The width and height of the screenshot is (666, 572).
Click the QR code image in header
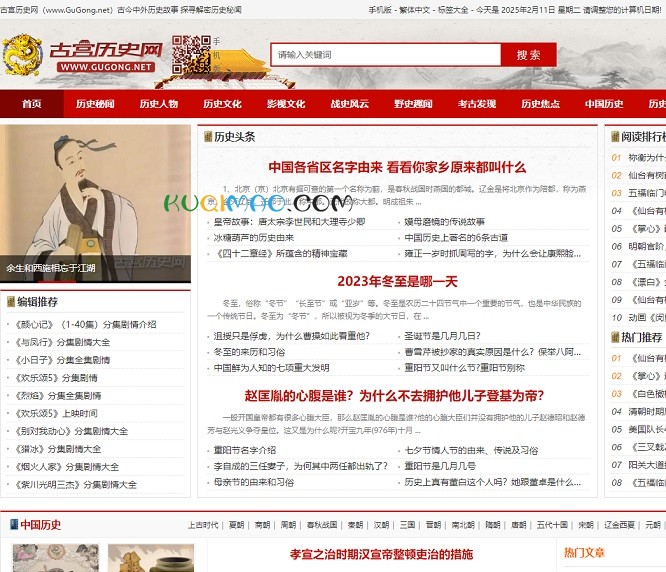pyautogui.click(x=191, y=55)
